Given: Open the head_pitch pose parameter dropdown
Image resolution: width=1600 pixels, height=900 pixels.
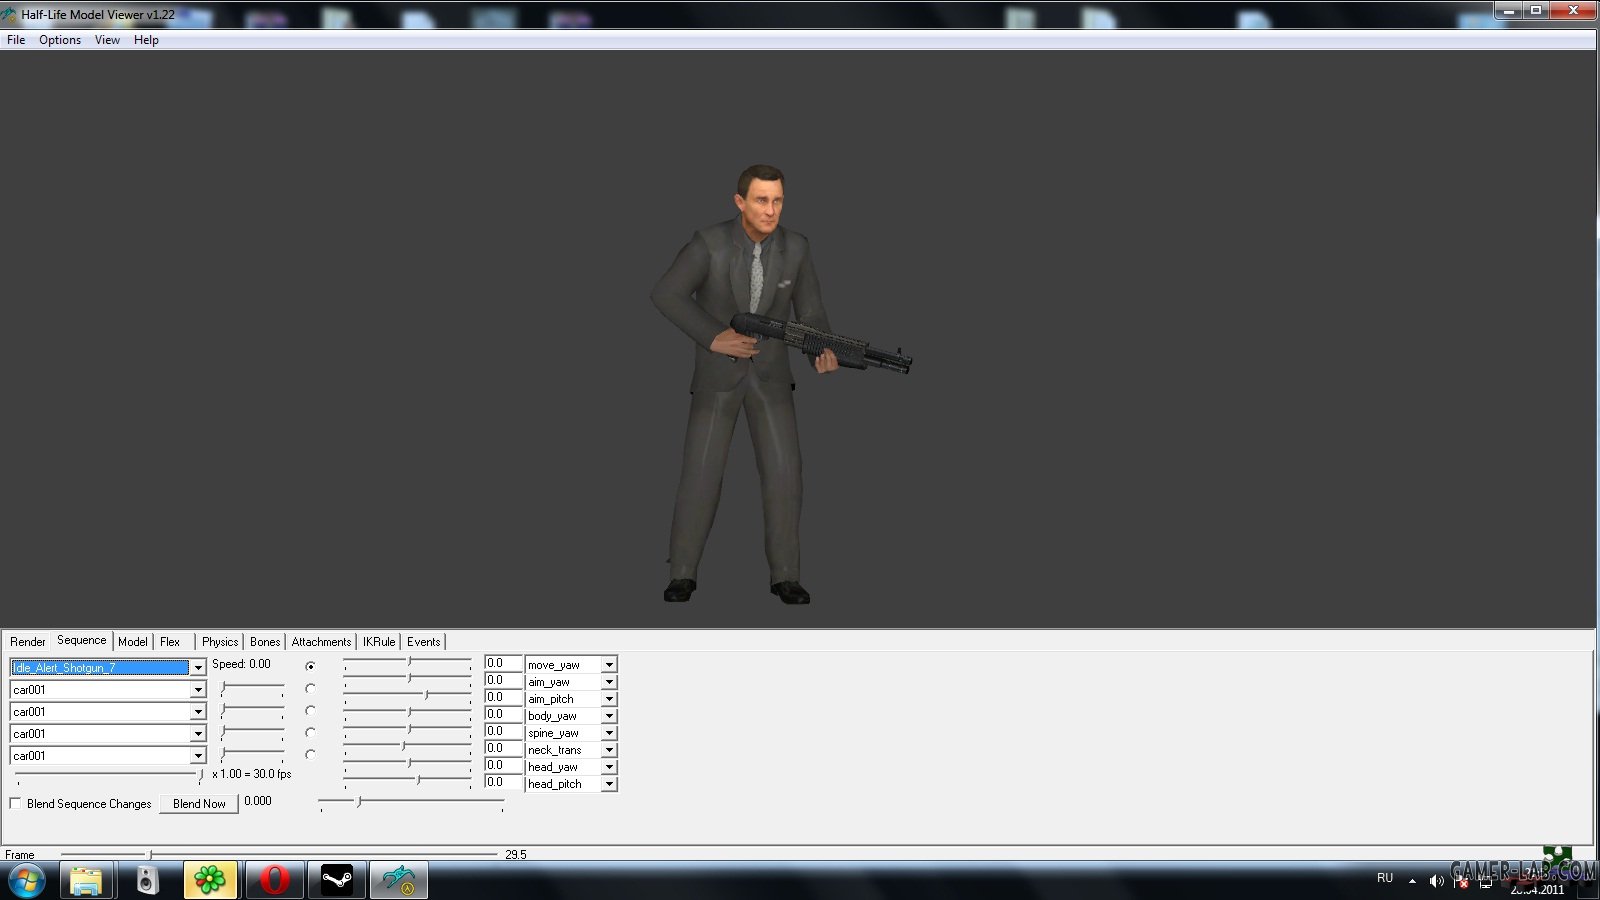Looking at the screenshot, I should pos(609,784).
